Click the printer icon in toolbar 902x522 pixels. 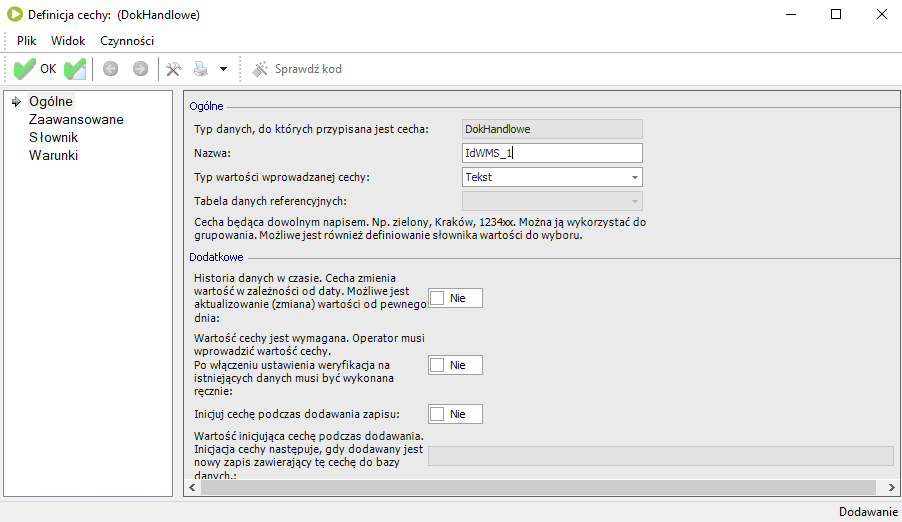point(201,69)
